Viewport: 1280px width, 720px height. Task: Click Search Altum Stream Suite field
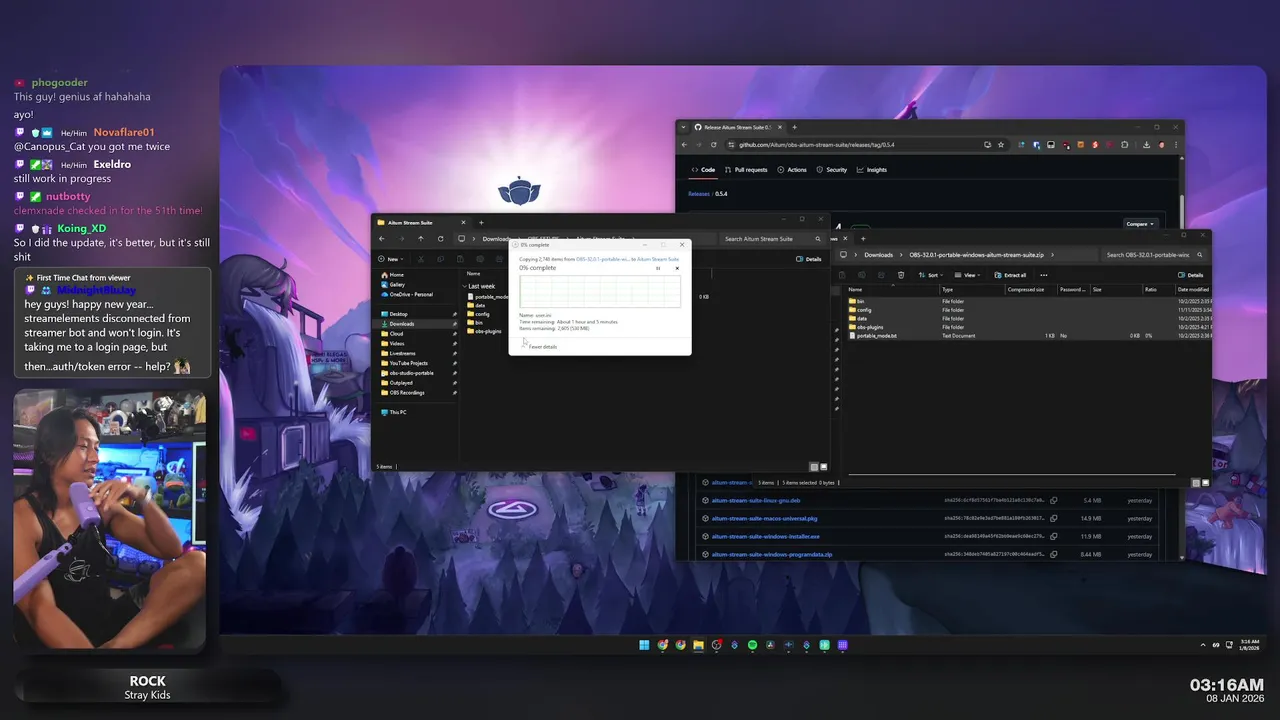[x=772, y=239]
